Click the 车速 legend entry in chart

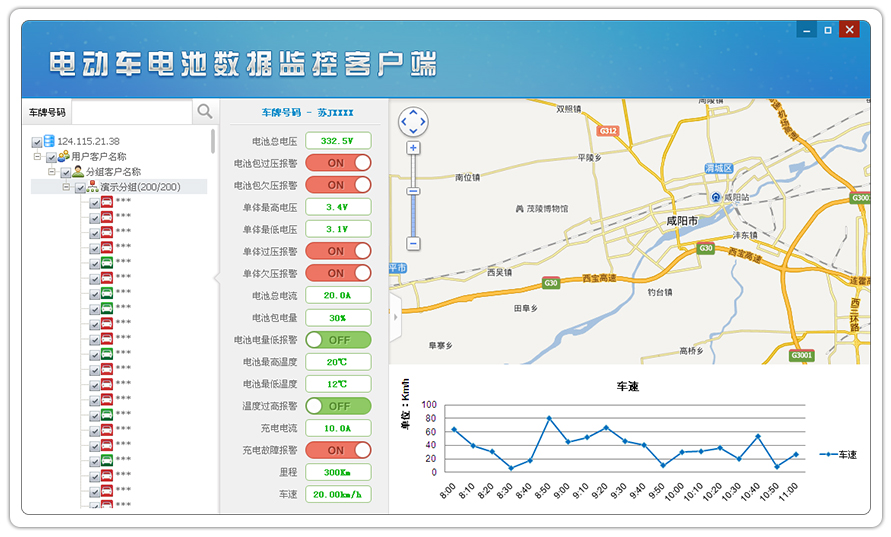tap(838, 454)
